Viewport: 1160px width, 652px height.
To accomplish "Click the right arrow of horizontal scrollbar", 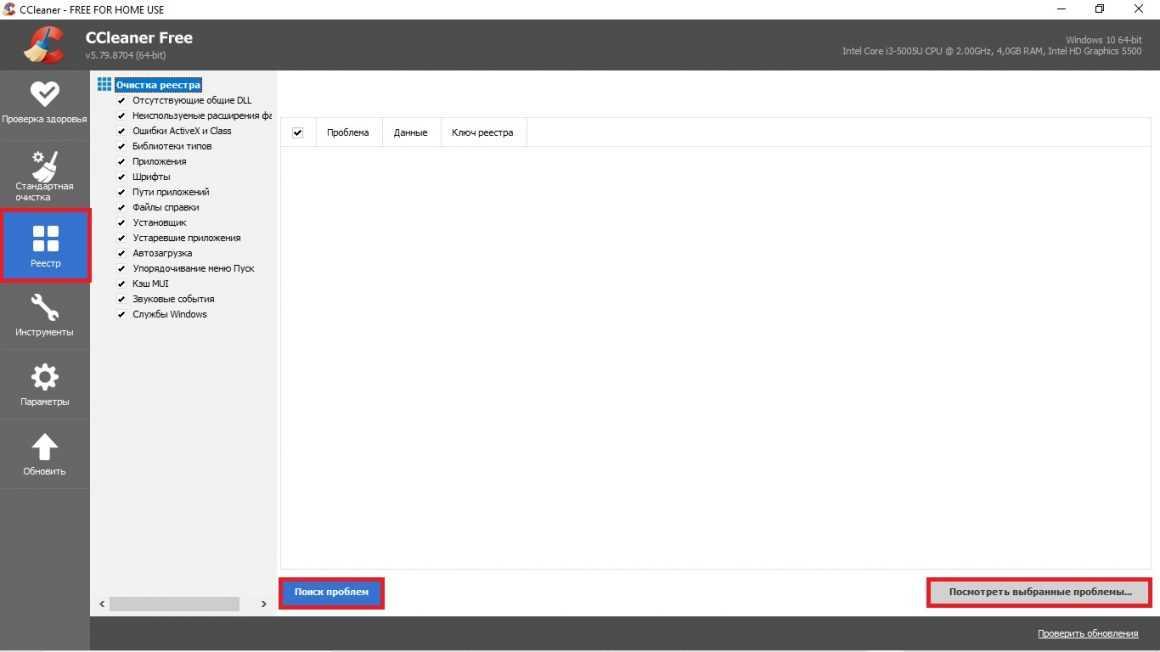I will 263,604.
